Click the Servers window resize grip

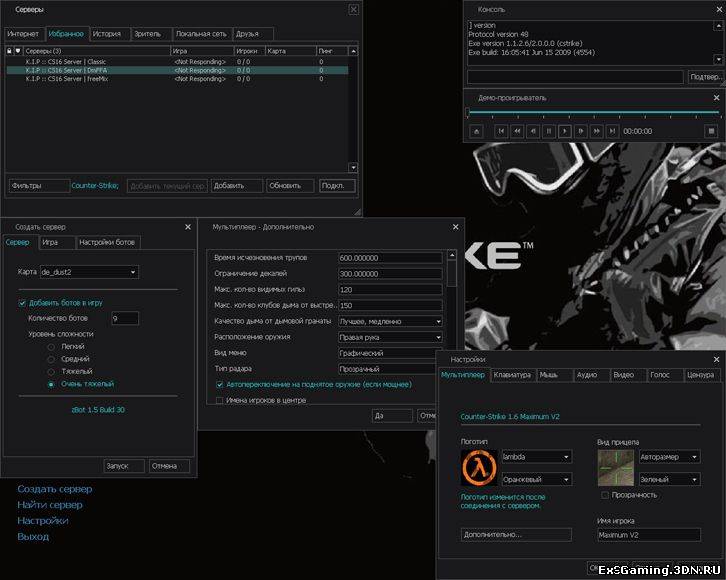tap(357, 212)
